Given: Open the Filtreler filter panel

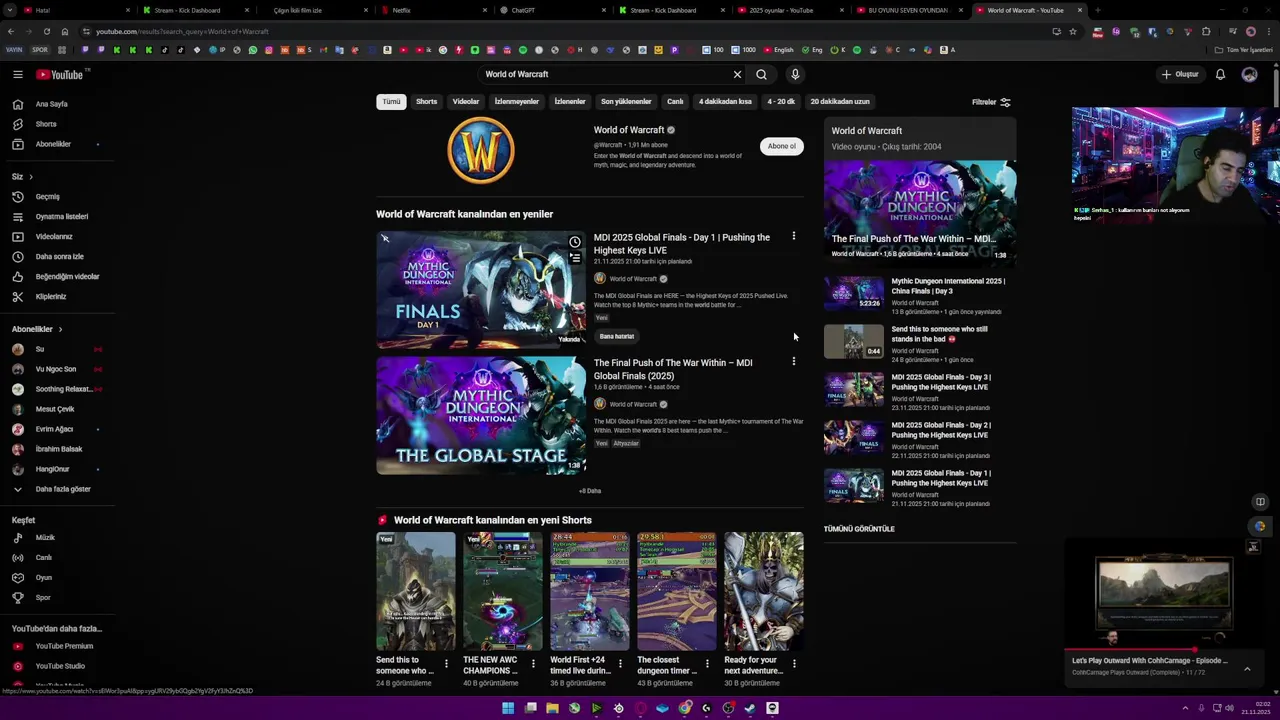Looking at the screenshot, I should [991, 102].
